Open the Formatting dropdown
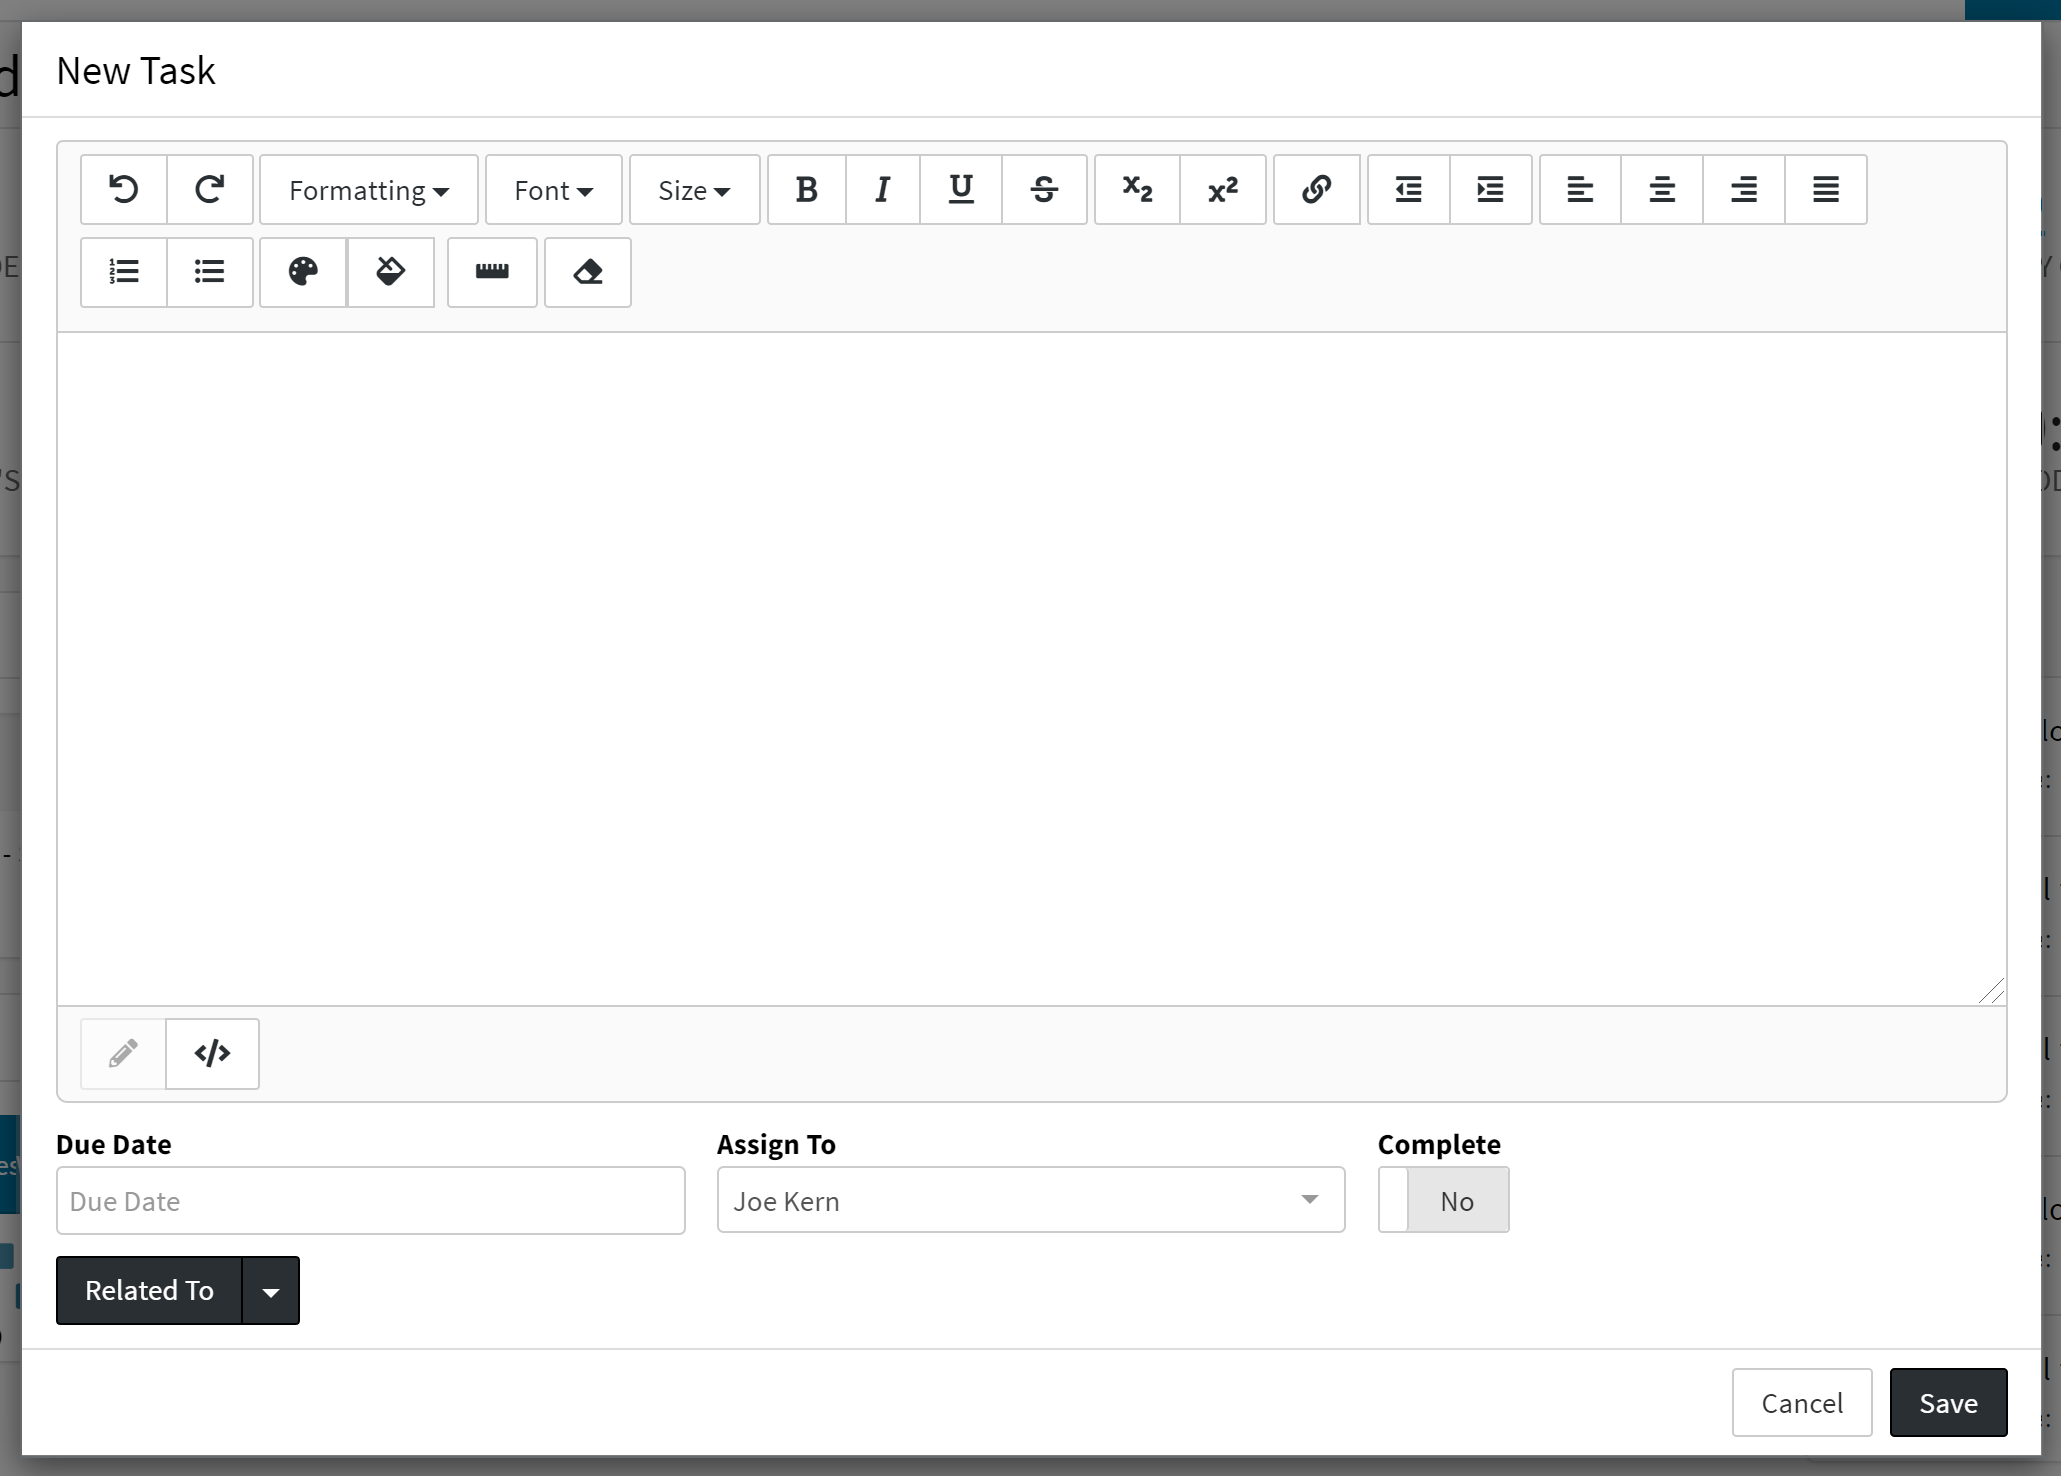Viewport: 2061px width, 1476px height. (x=369, y=190)
